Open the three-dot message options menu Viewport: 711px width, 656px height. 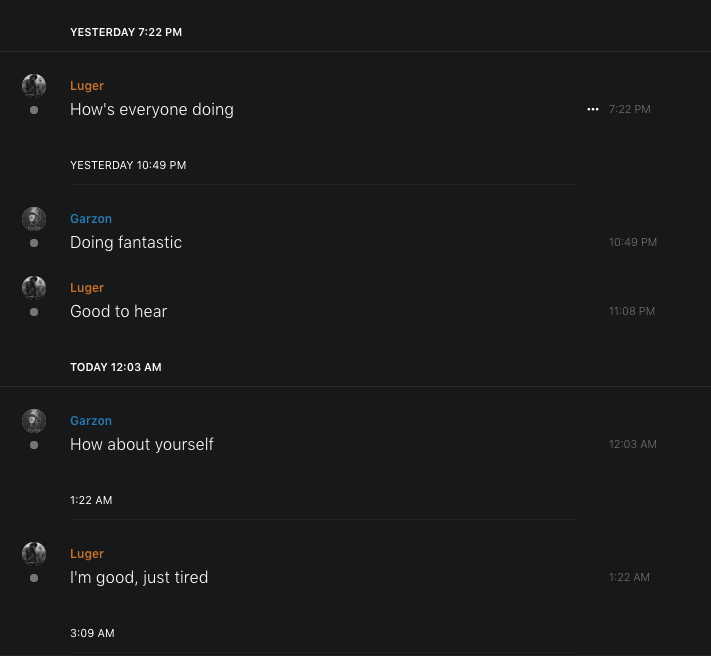click(x=593, y=109)
